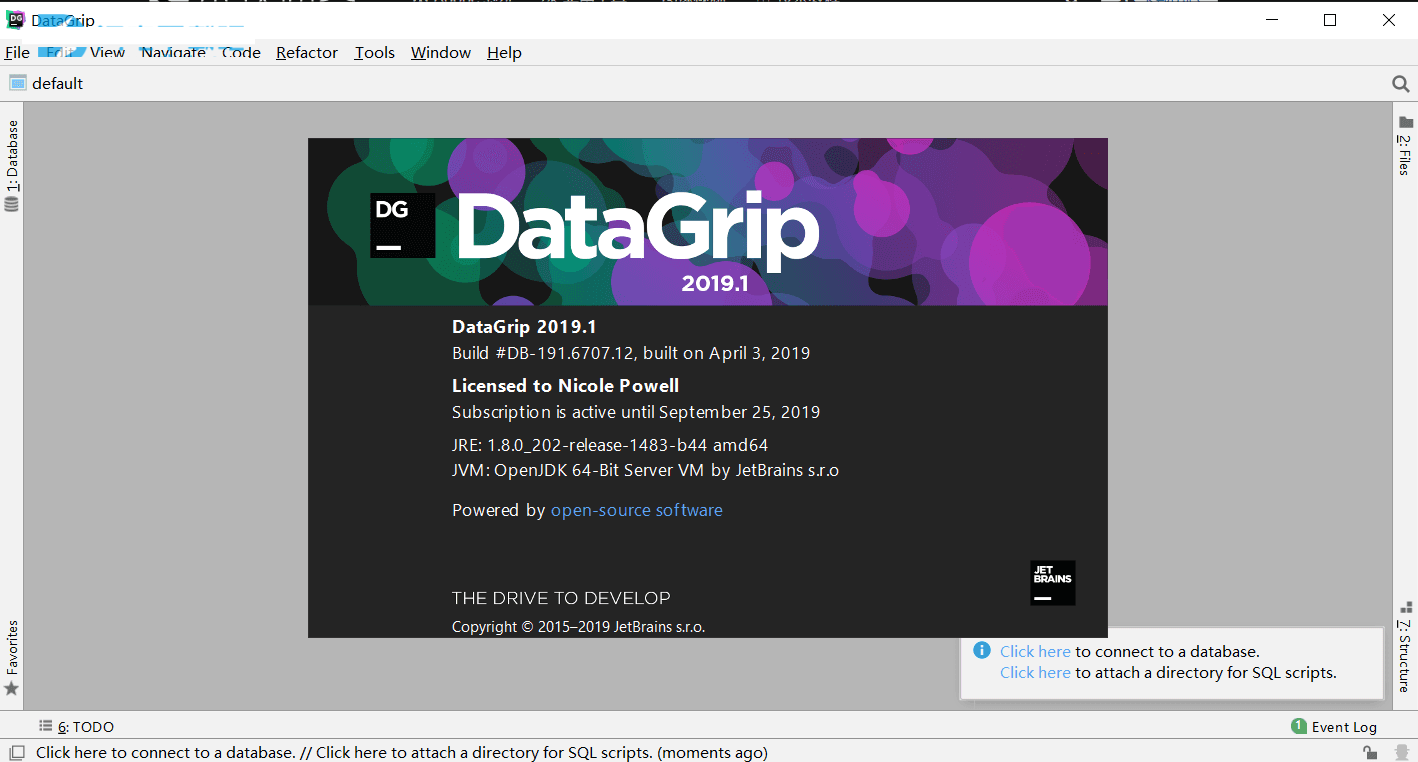Click here link to connect to a database
Viewport: 1418px width, 762px height.
point(1035,651)
